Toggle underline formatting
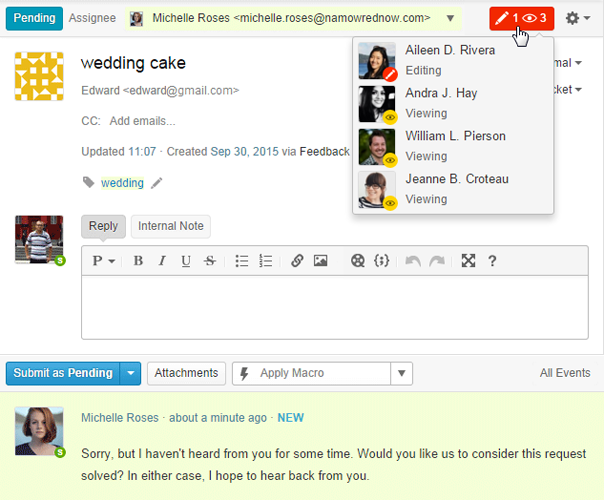This screenshot has height=500, width=604. coord(185,261)
